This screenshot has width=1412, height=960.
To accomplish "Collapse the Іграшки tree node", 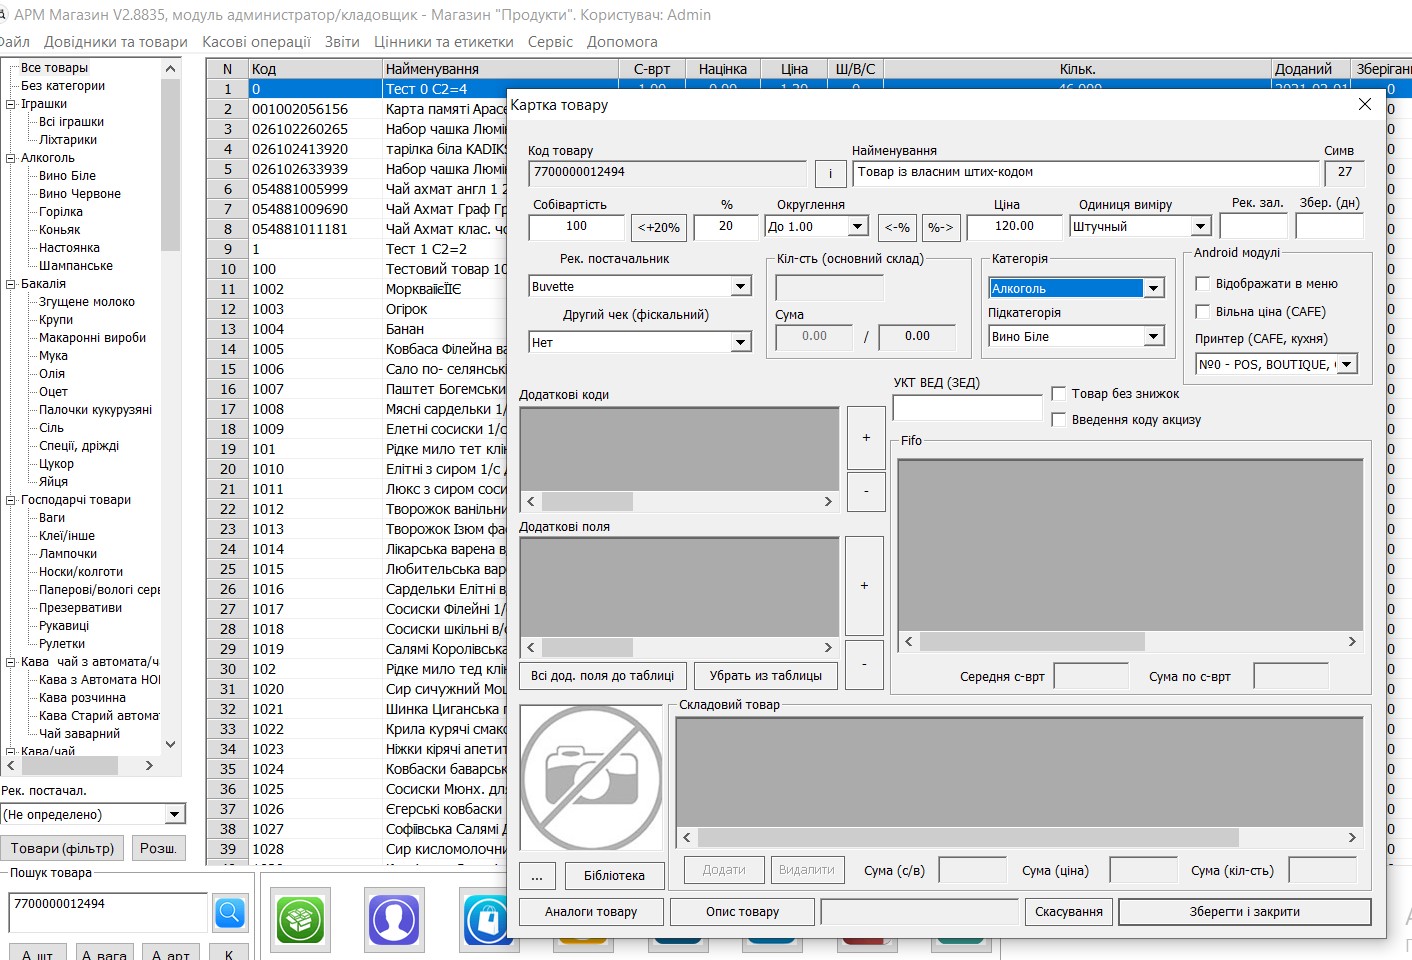I will [11, 104].
